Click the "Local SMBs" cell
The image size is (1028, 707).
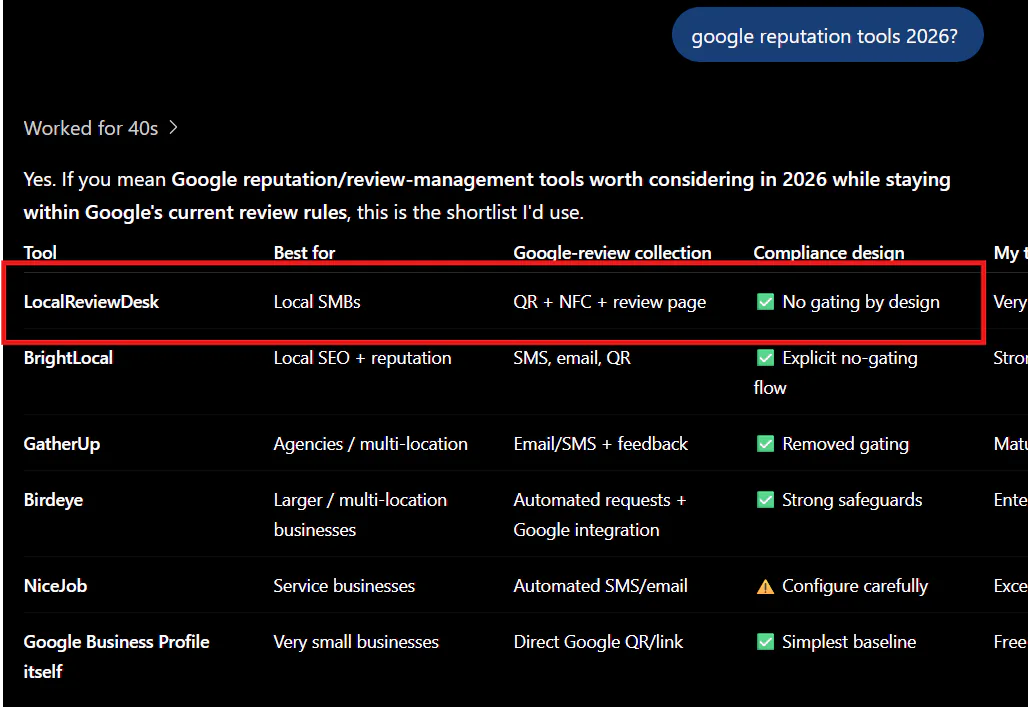click(x=317, y=302)
